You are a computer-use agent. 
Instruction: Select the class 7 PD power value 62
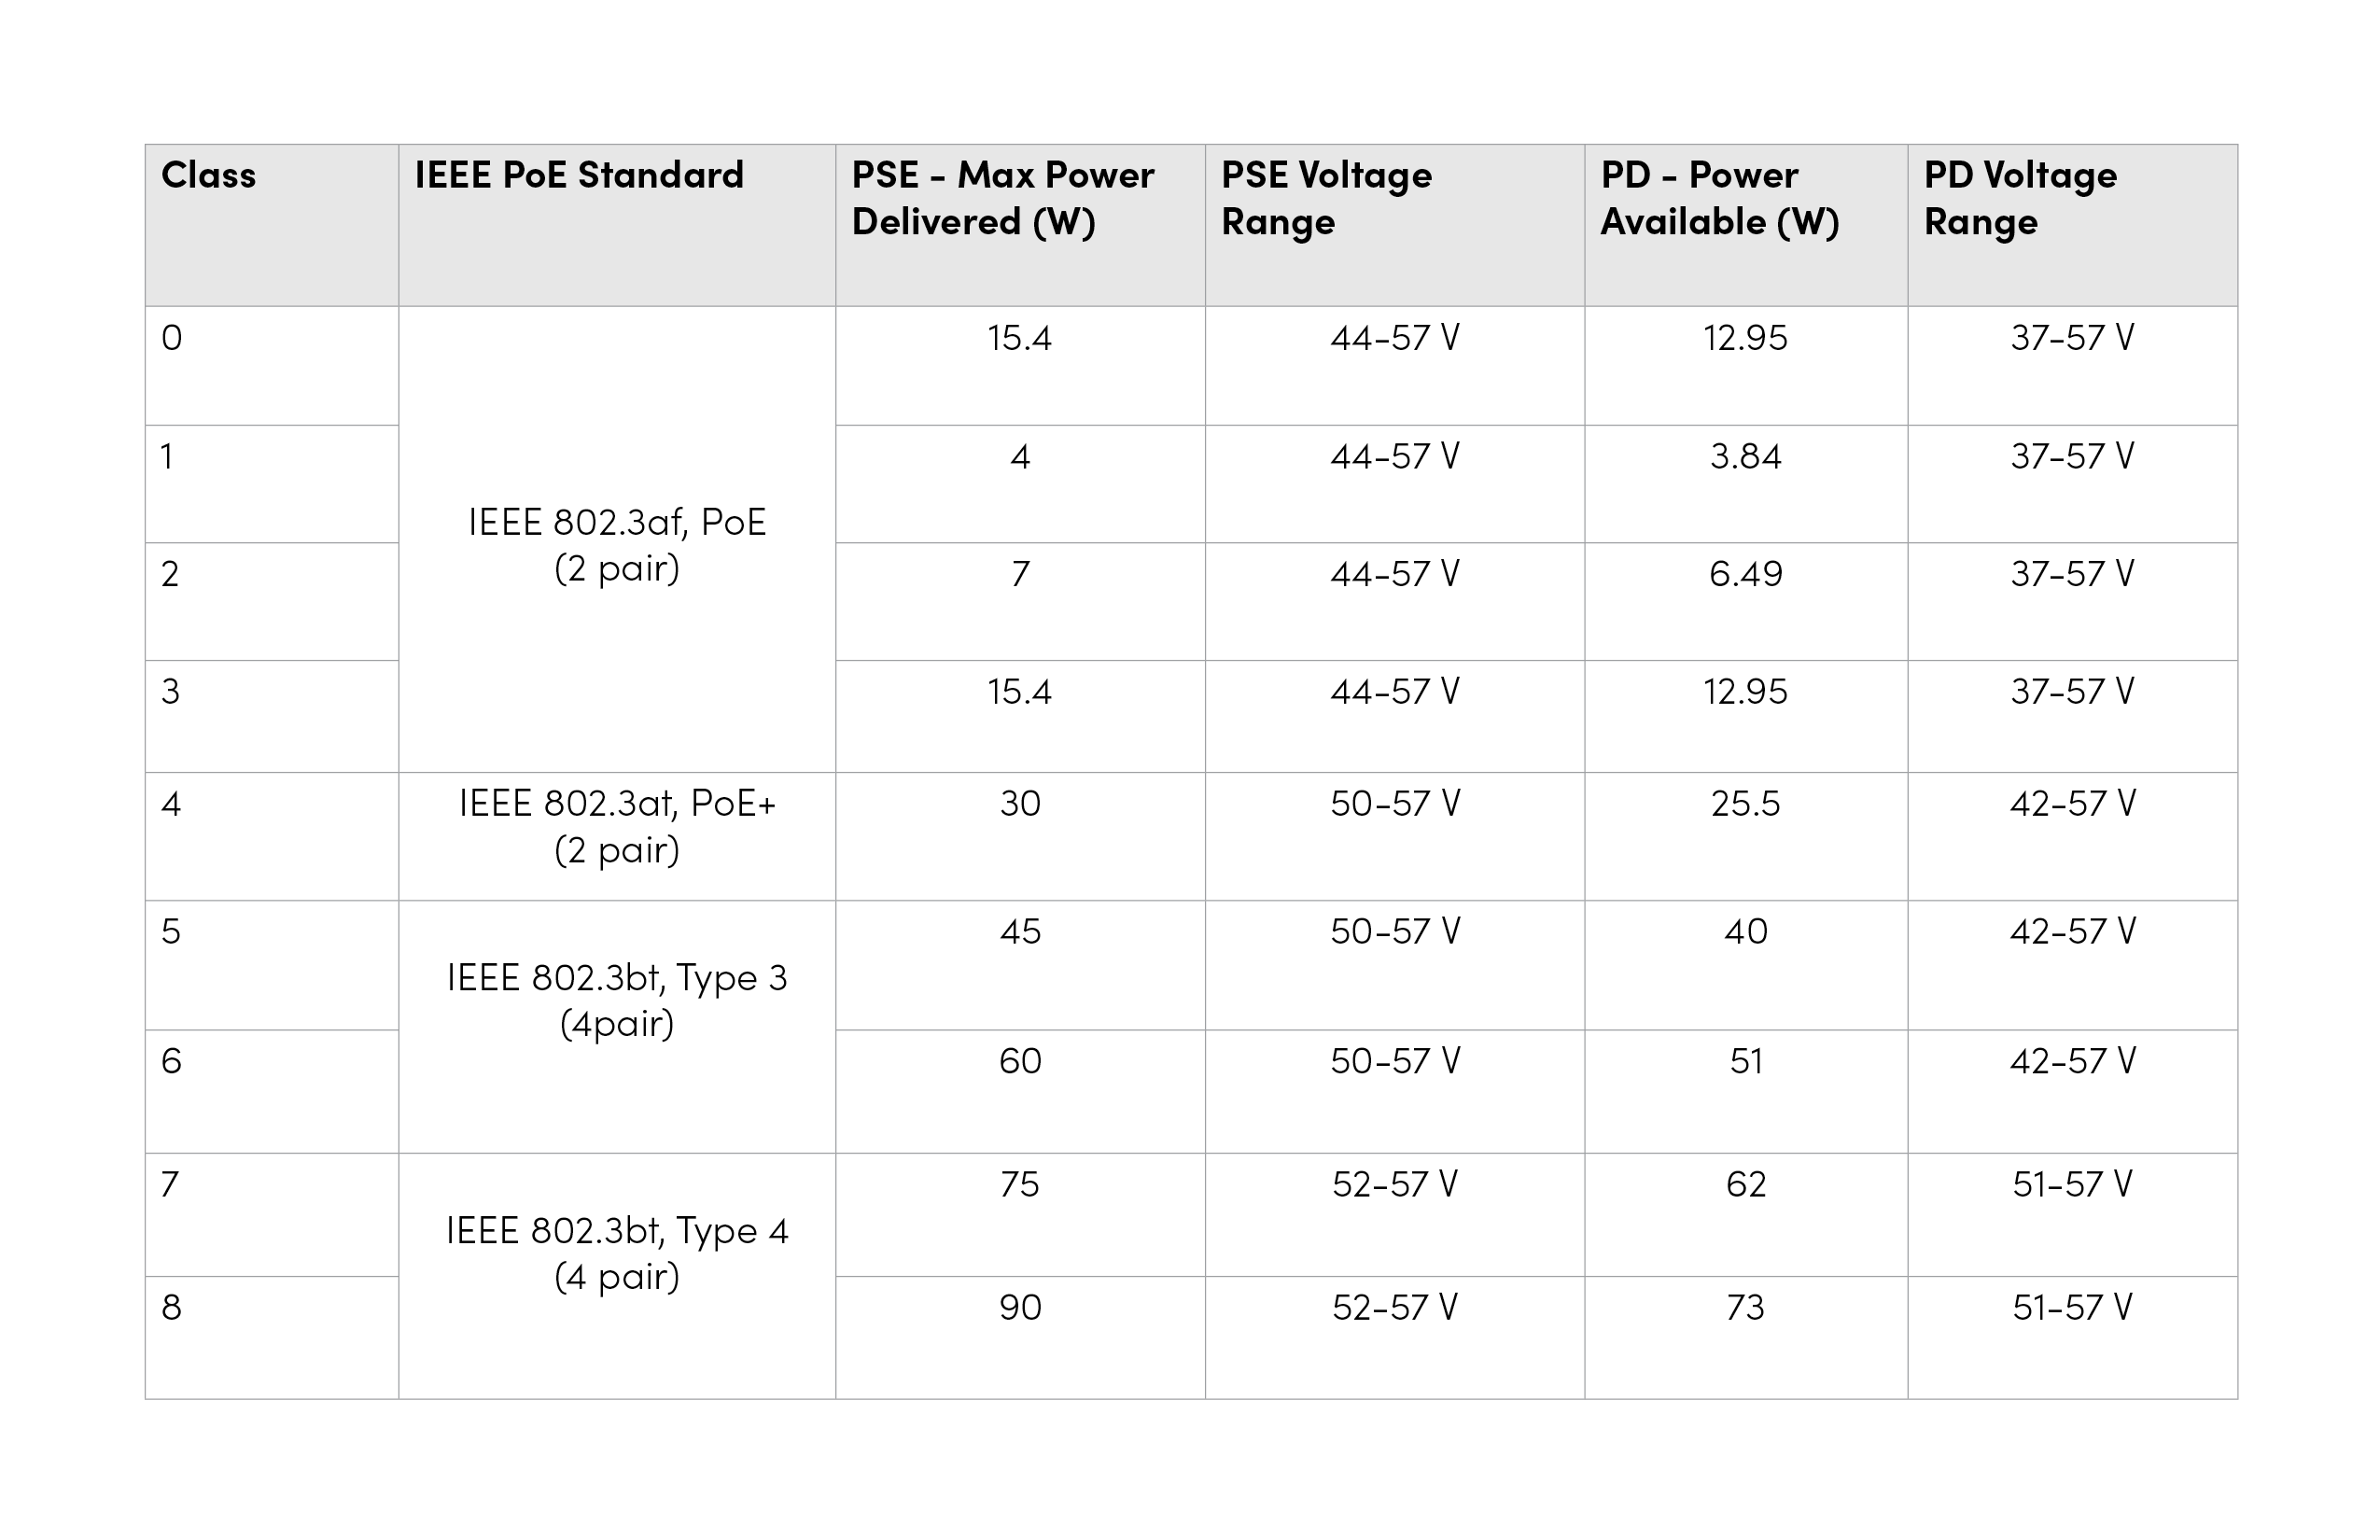tap(1745, 1185)
